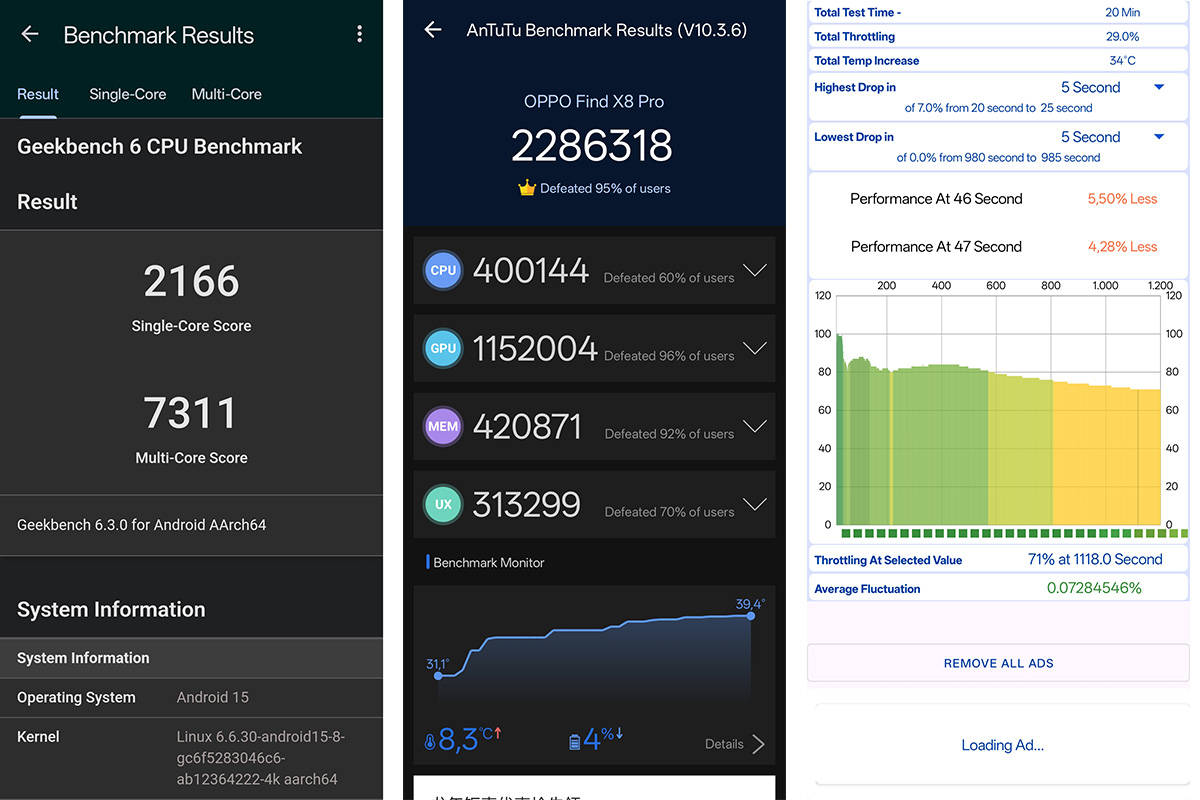Open the Lowest Drop interval dropdown

(1159, 137)
